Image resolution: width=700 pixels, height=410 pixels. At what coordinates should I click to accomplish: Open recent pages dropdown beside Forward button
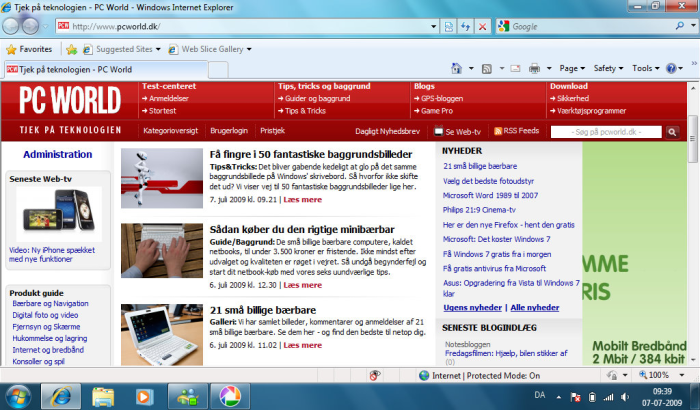45,26
